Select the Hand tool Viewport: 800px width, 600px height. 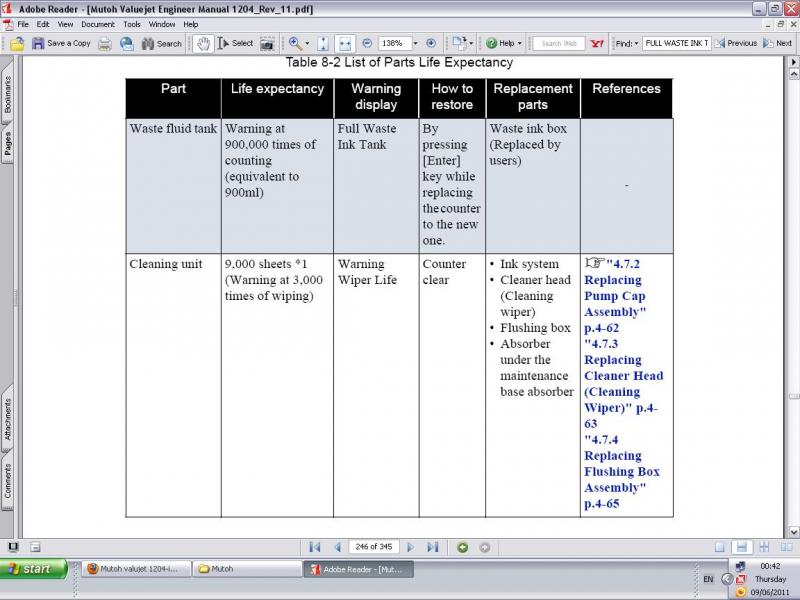pyautogui.click(x=203, y=43)
